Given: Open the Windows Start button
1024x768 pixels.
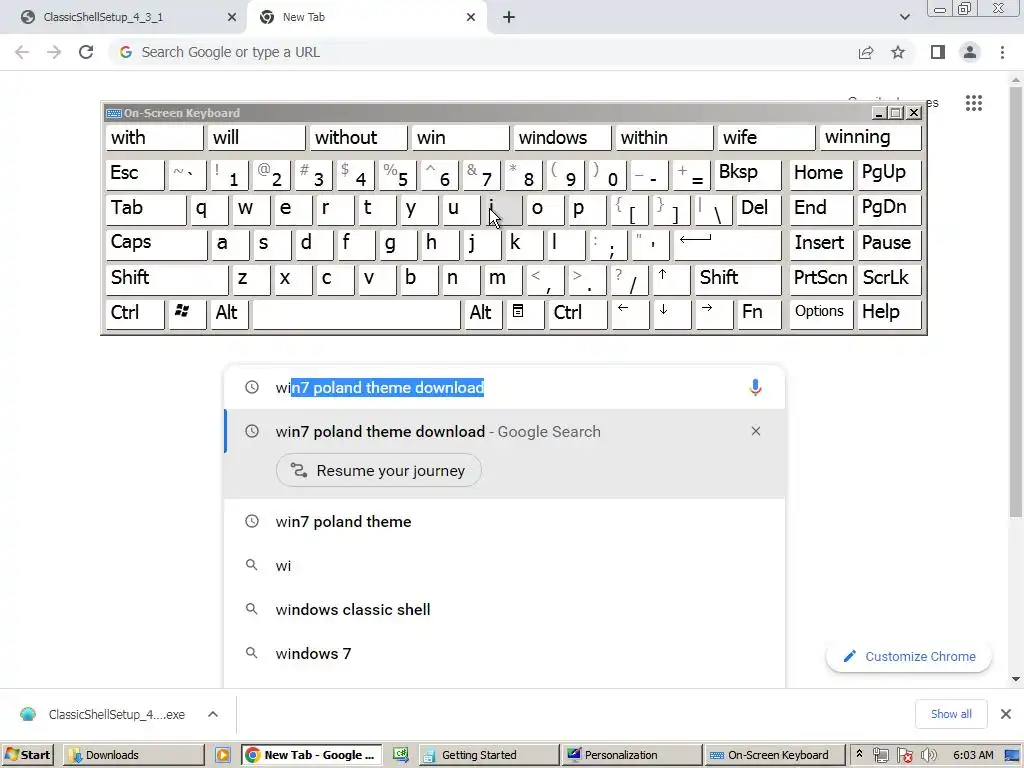Looking at the screenshot, I should click(27, 755).
